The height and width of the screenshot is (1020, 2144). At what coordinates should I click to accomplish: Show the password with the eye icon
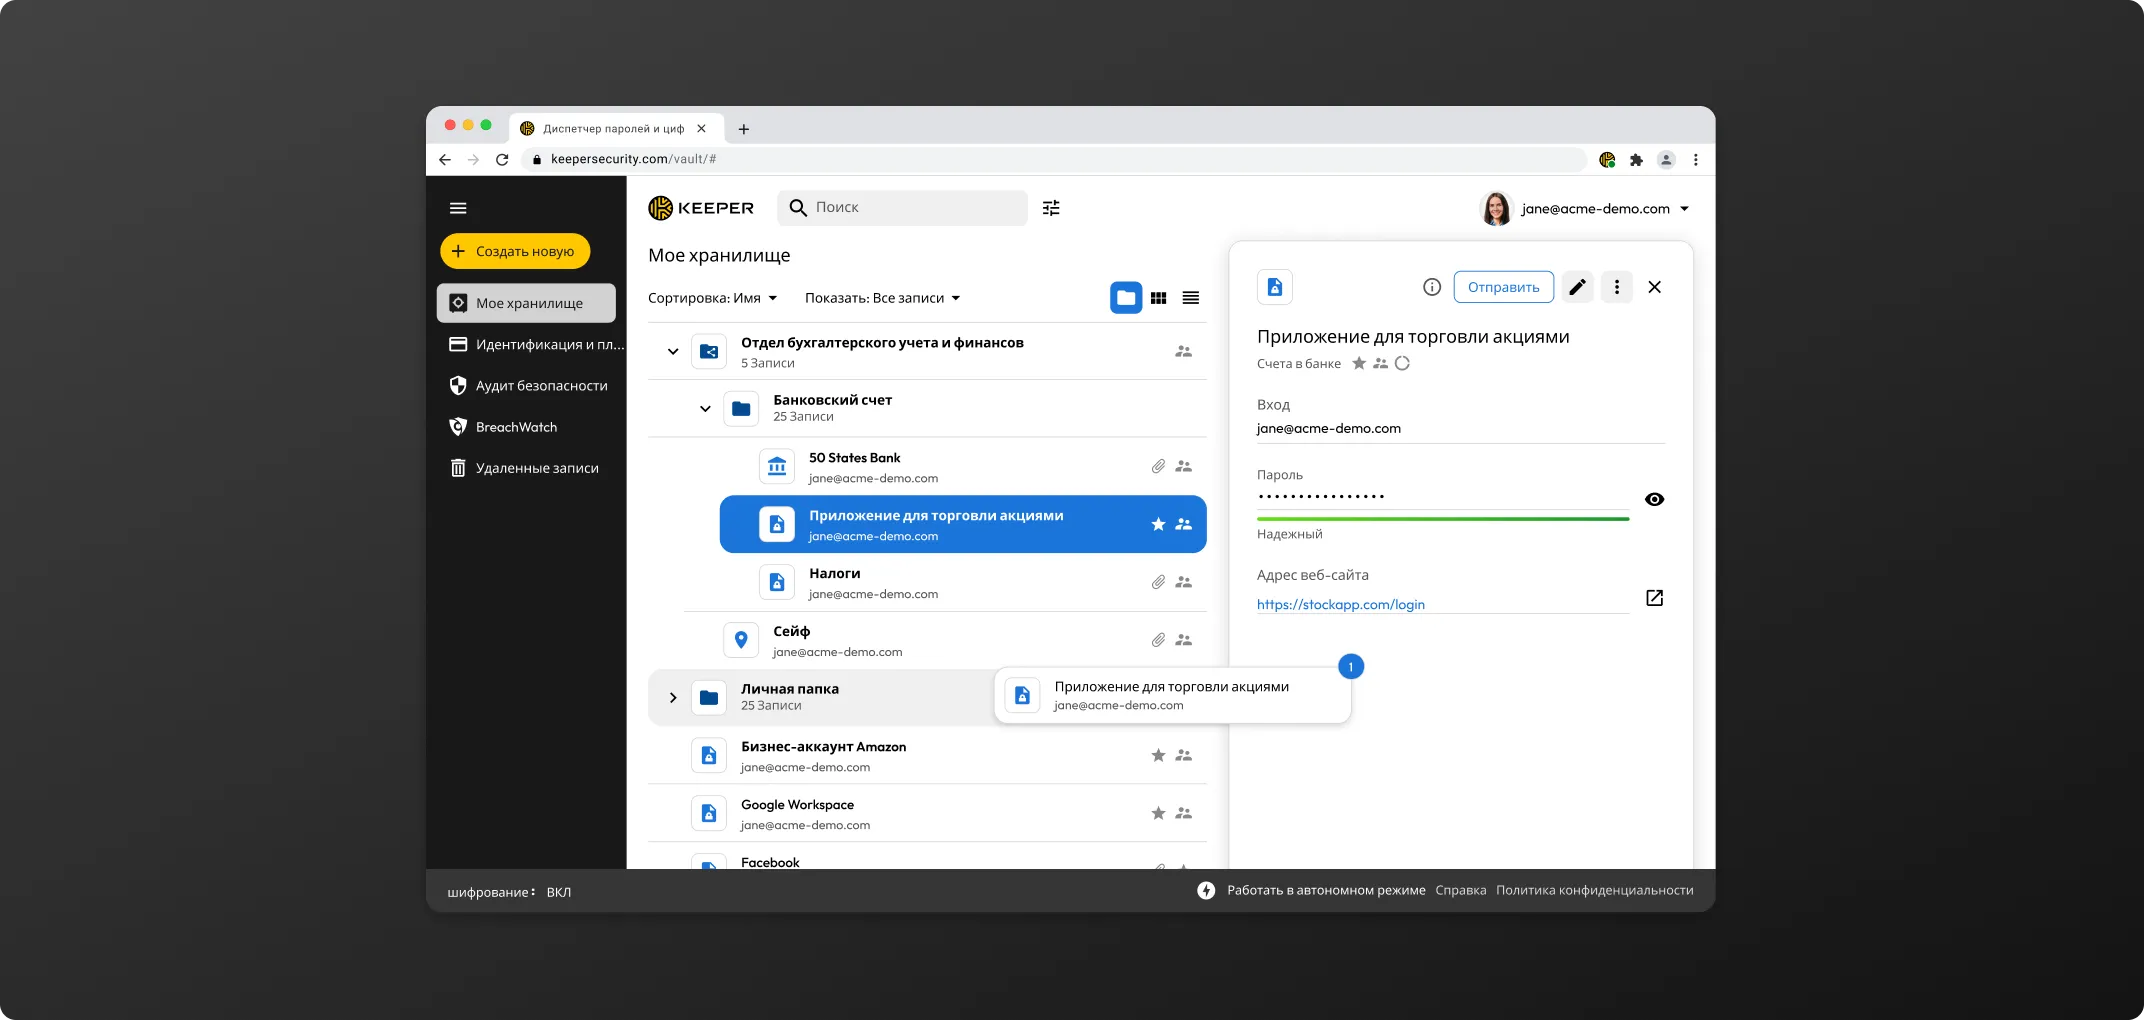tap(1654, 499)
